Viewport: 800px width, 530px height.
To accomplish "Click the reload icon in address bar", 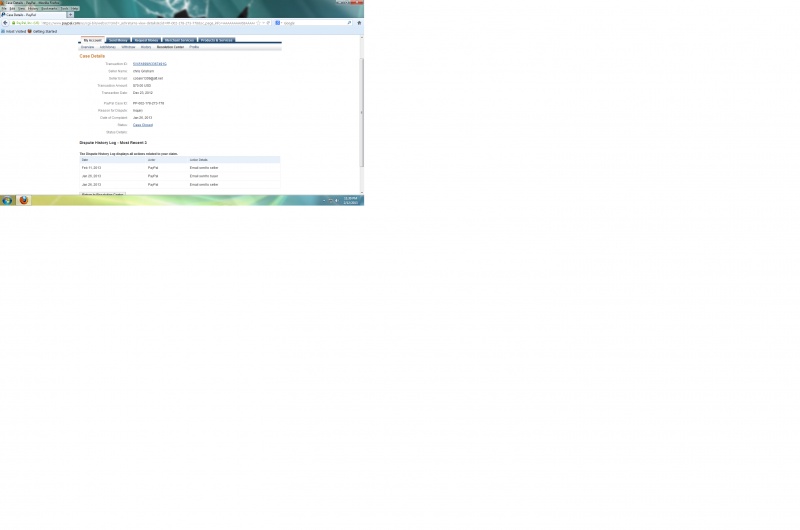I will pos(268,23).
